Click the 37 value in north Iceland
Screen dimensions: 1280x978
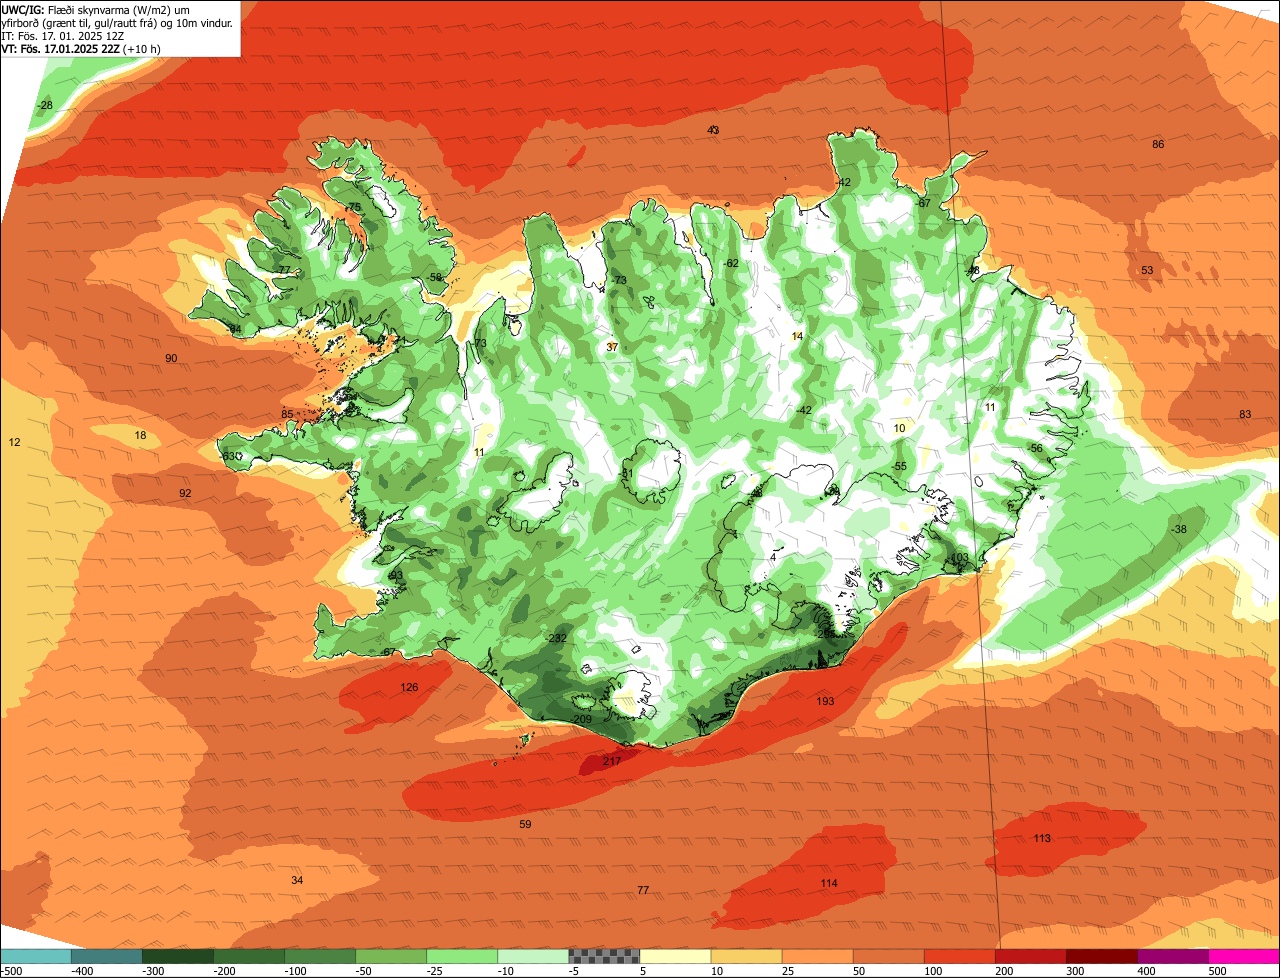click(612, 348)
